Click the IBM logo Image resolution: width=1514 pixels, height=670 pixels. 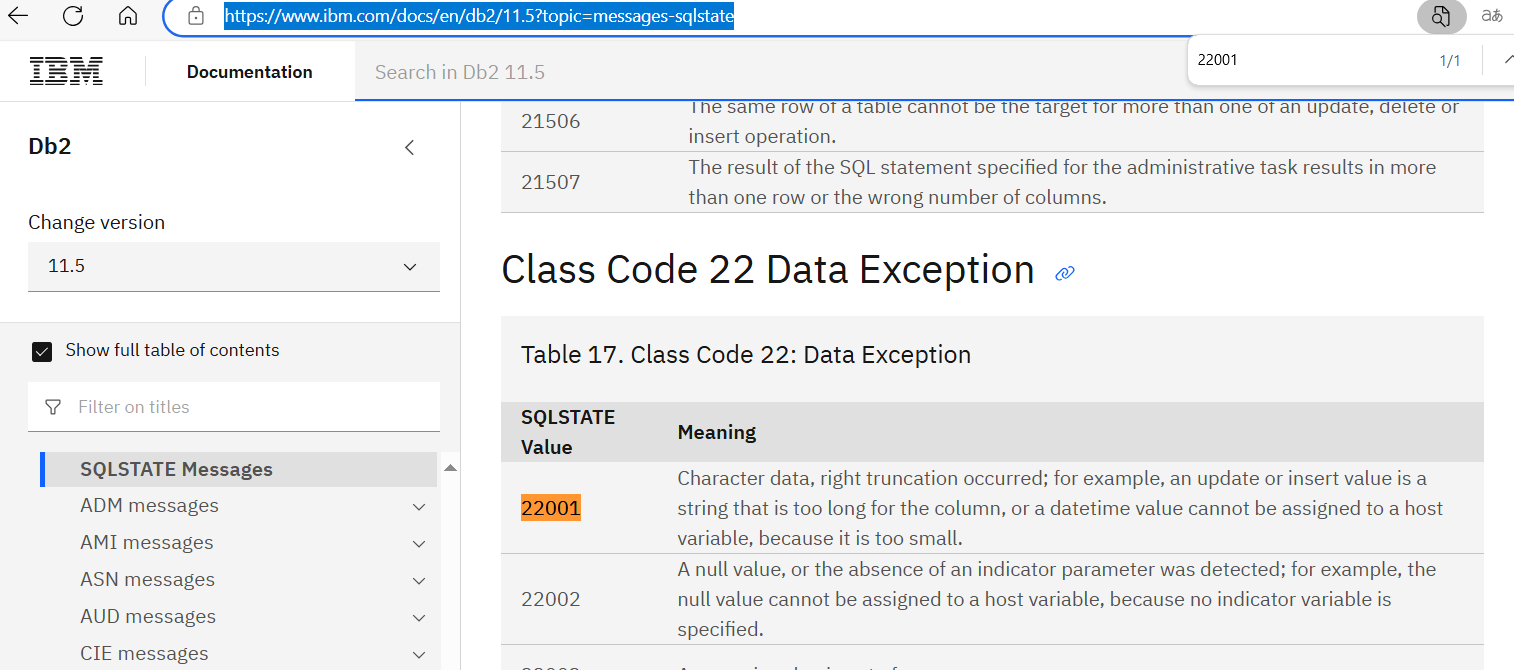[66, 71]
